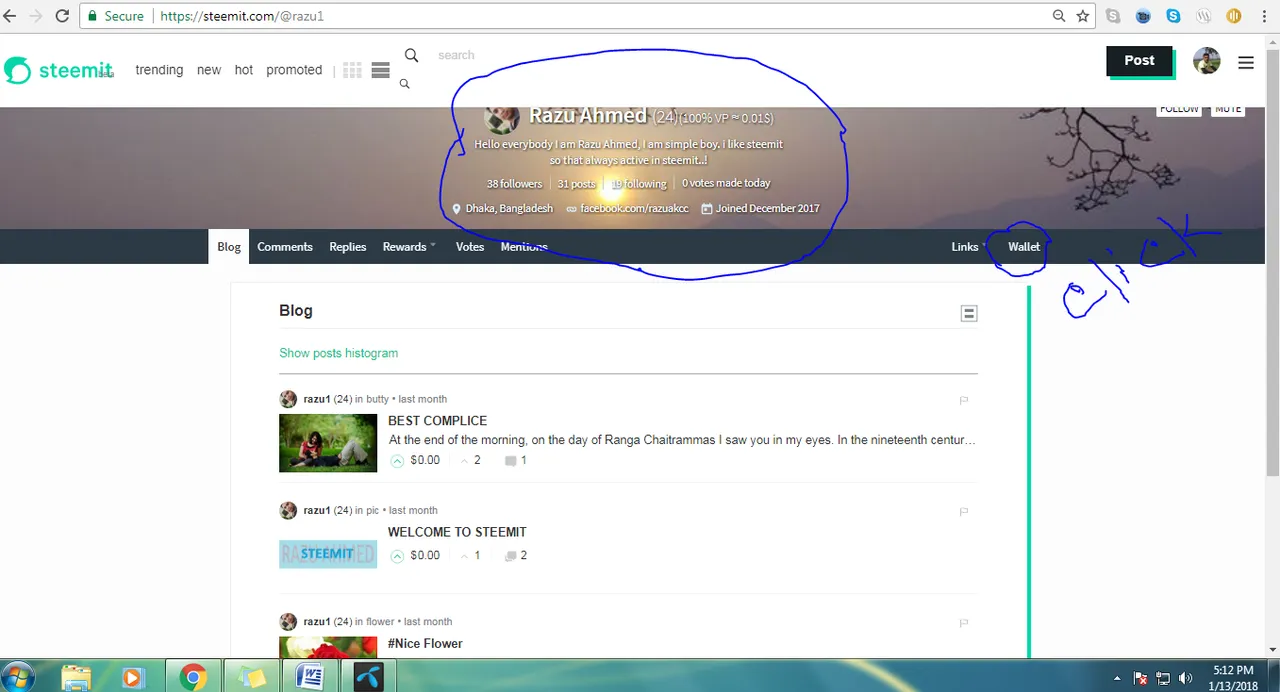Switch to list layout view icon
This screenshot has height=692, width=1280.
tap(380, 70)
